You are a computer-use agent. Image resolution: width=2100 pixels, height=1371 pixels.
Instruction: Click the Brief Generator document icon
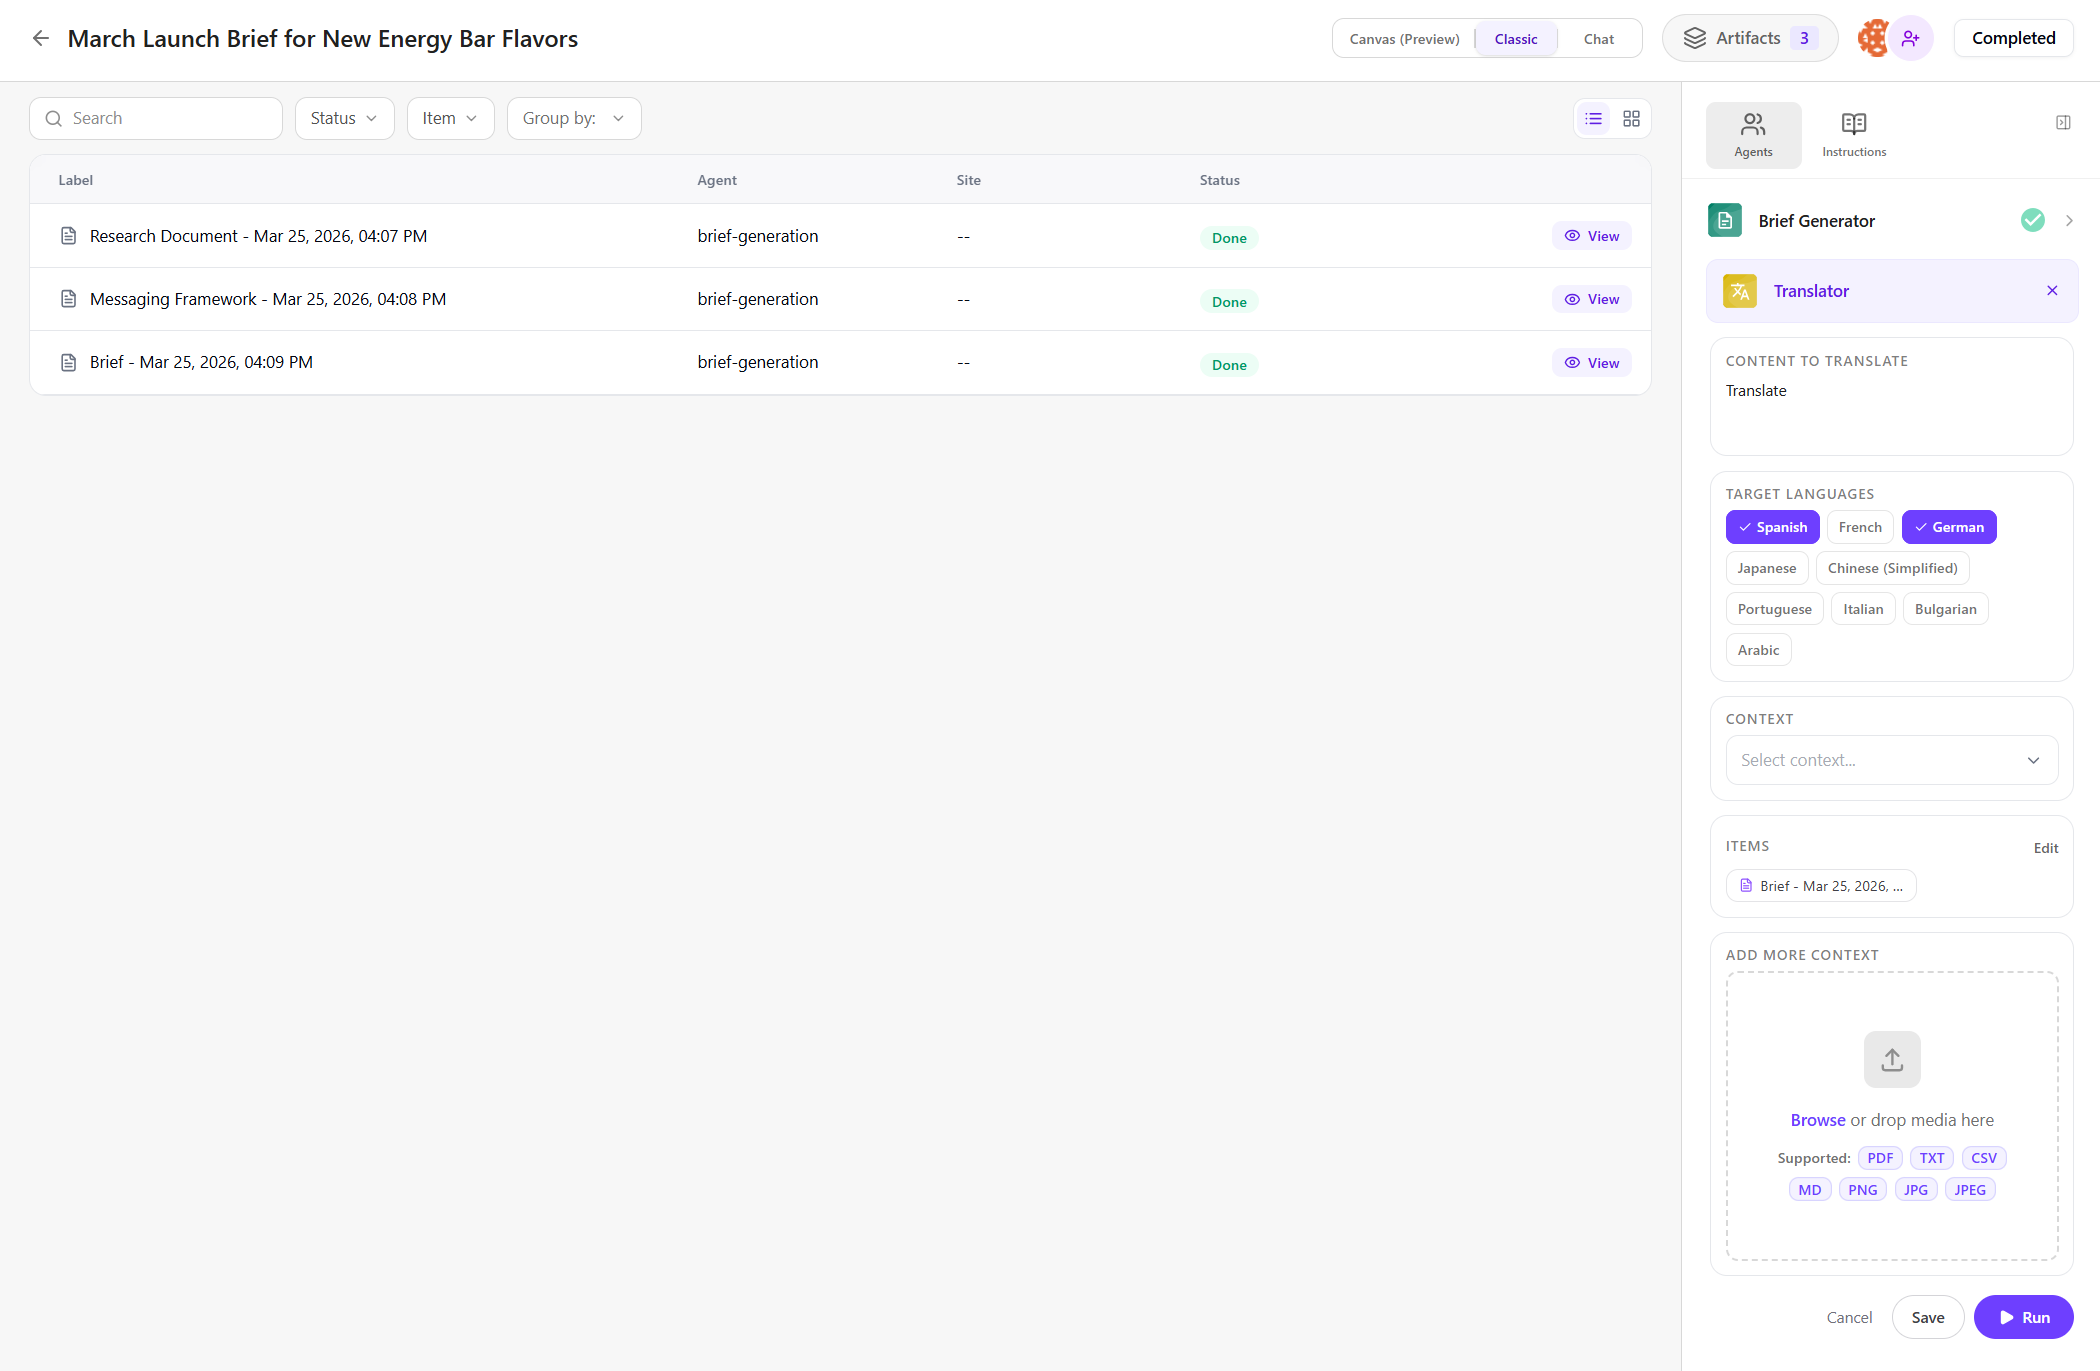[1724, 220]
